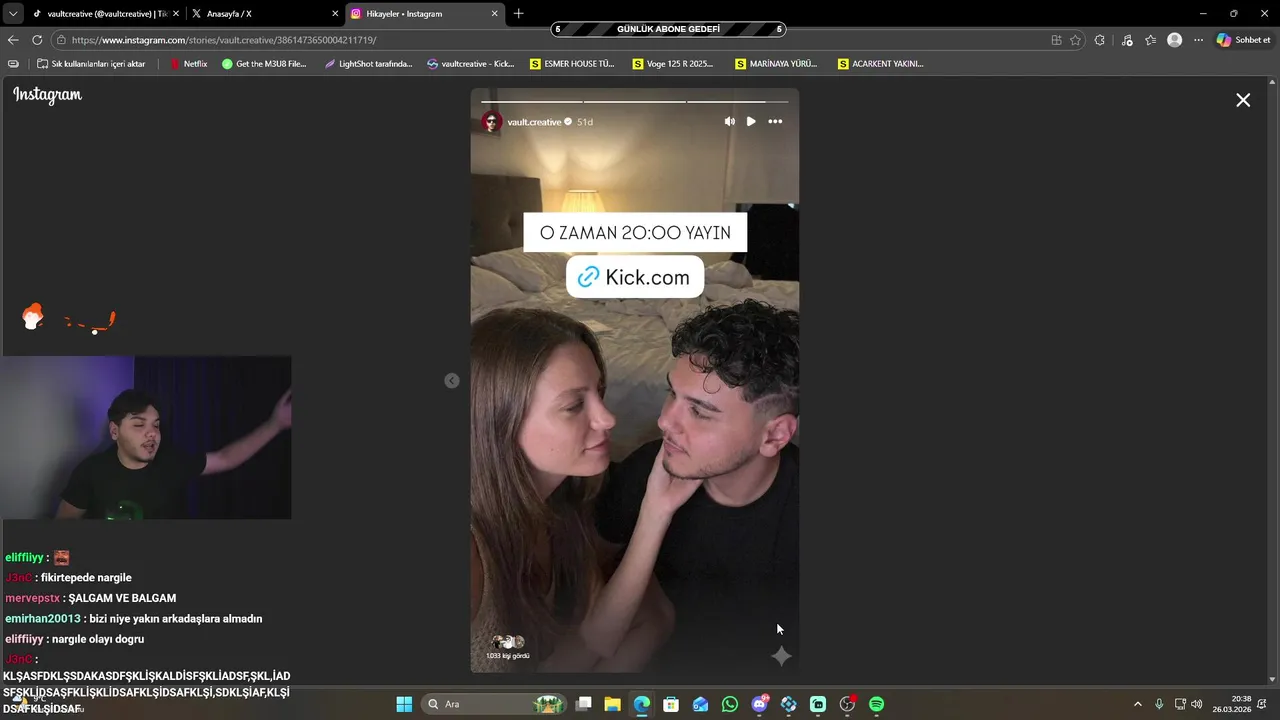Open the volume tray icon
The image size is (1280, 720).
click(x=1197, y=704)
